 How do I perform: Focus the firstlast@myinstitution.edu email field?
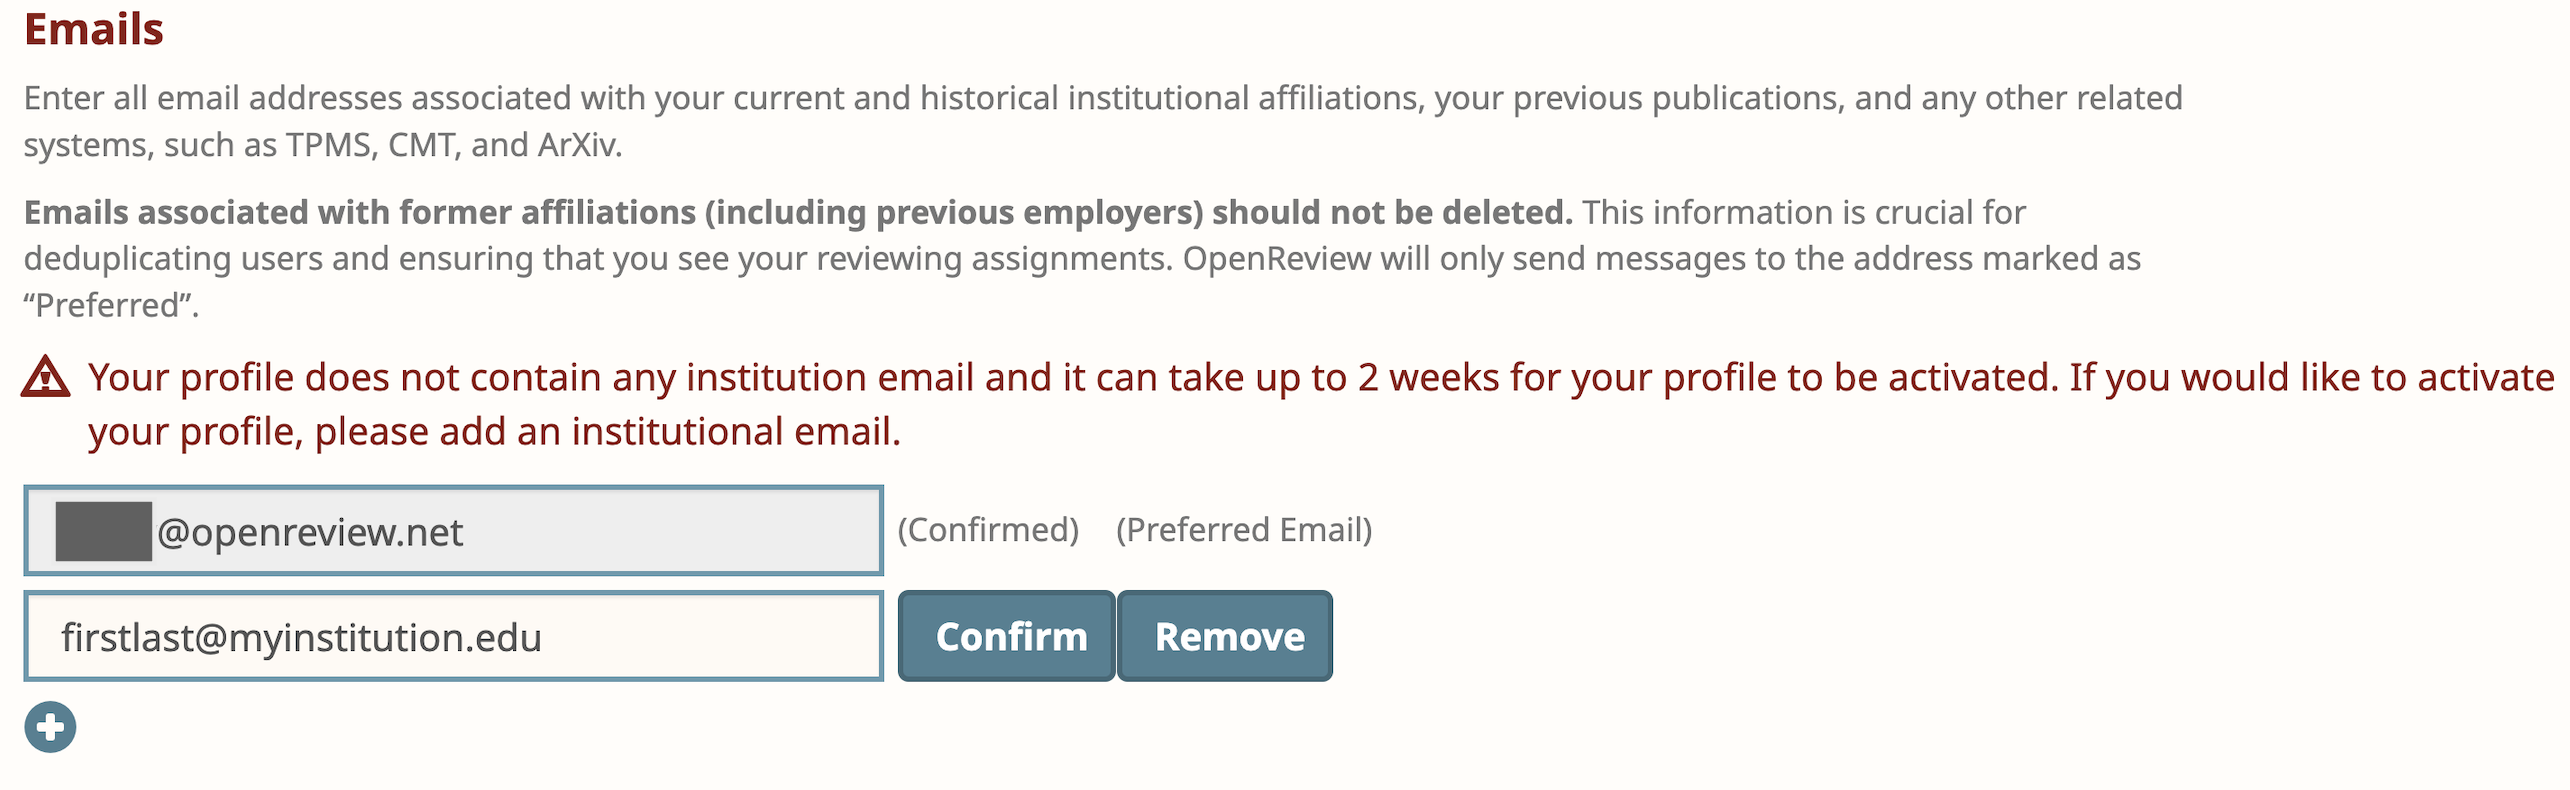(453, 637)
